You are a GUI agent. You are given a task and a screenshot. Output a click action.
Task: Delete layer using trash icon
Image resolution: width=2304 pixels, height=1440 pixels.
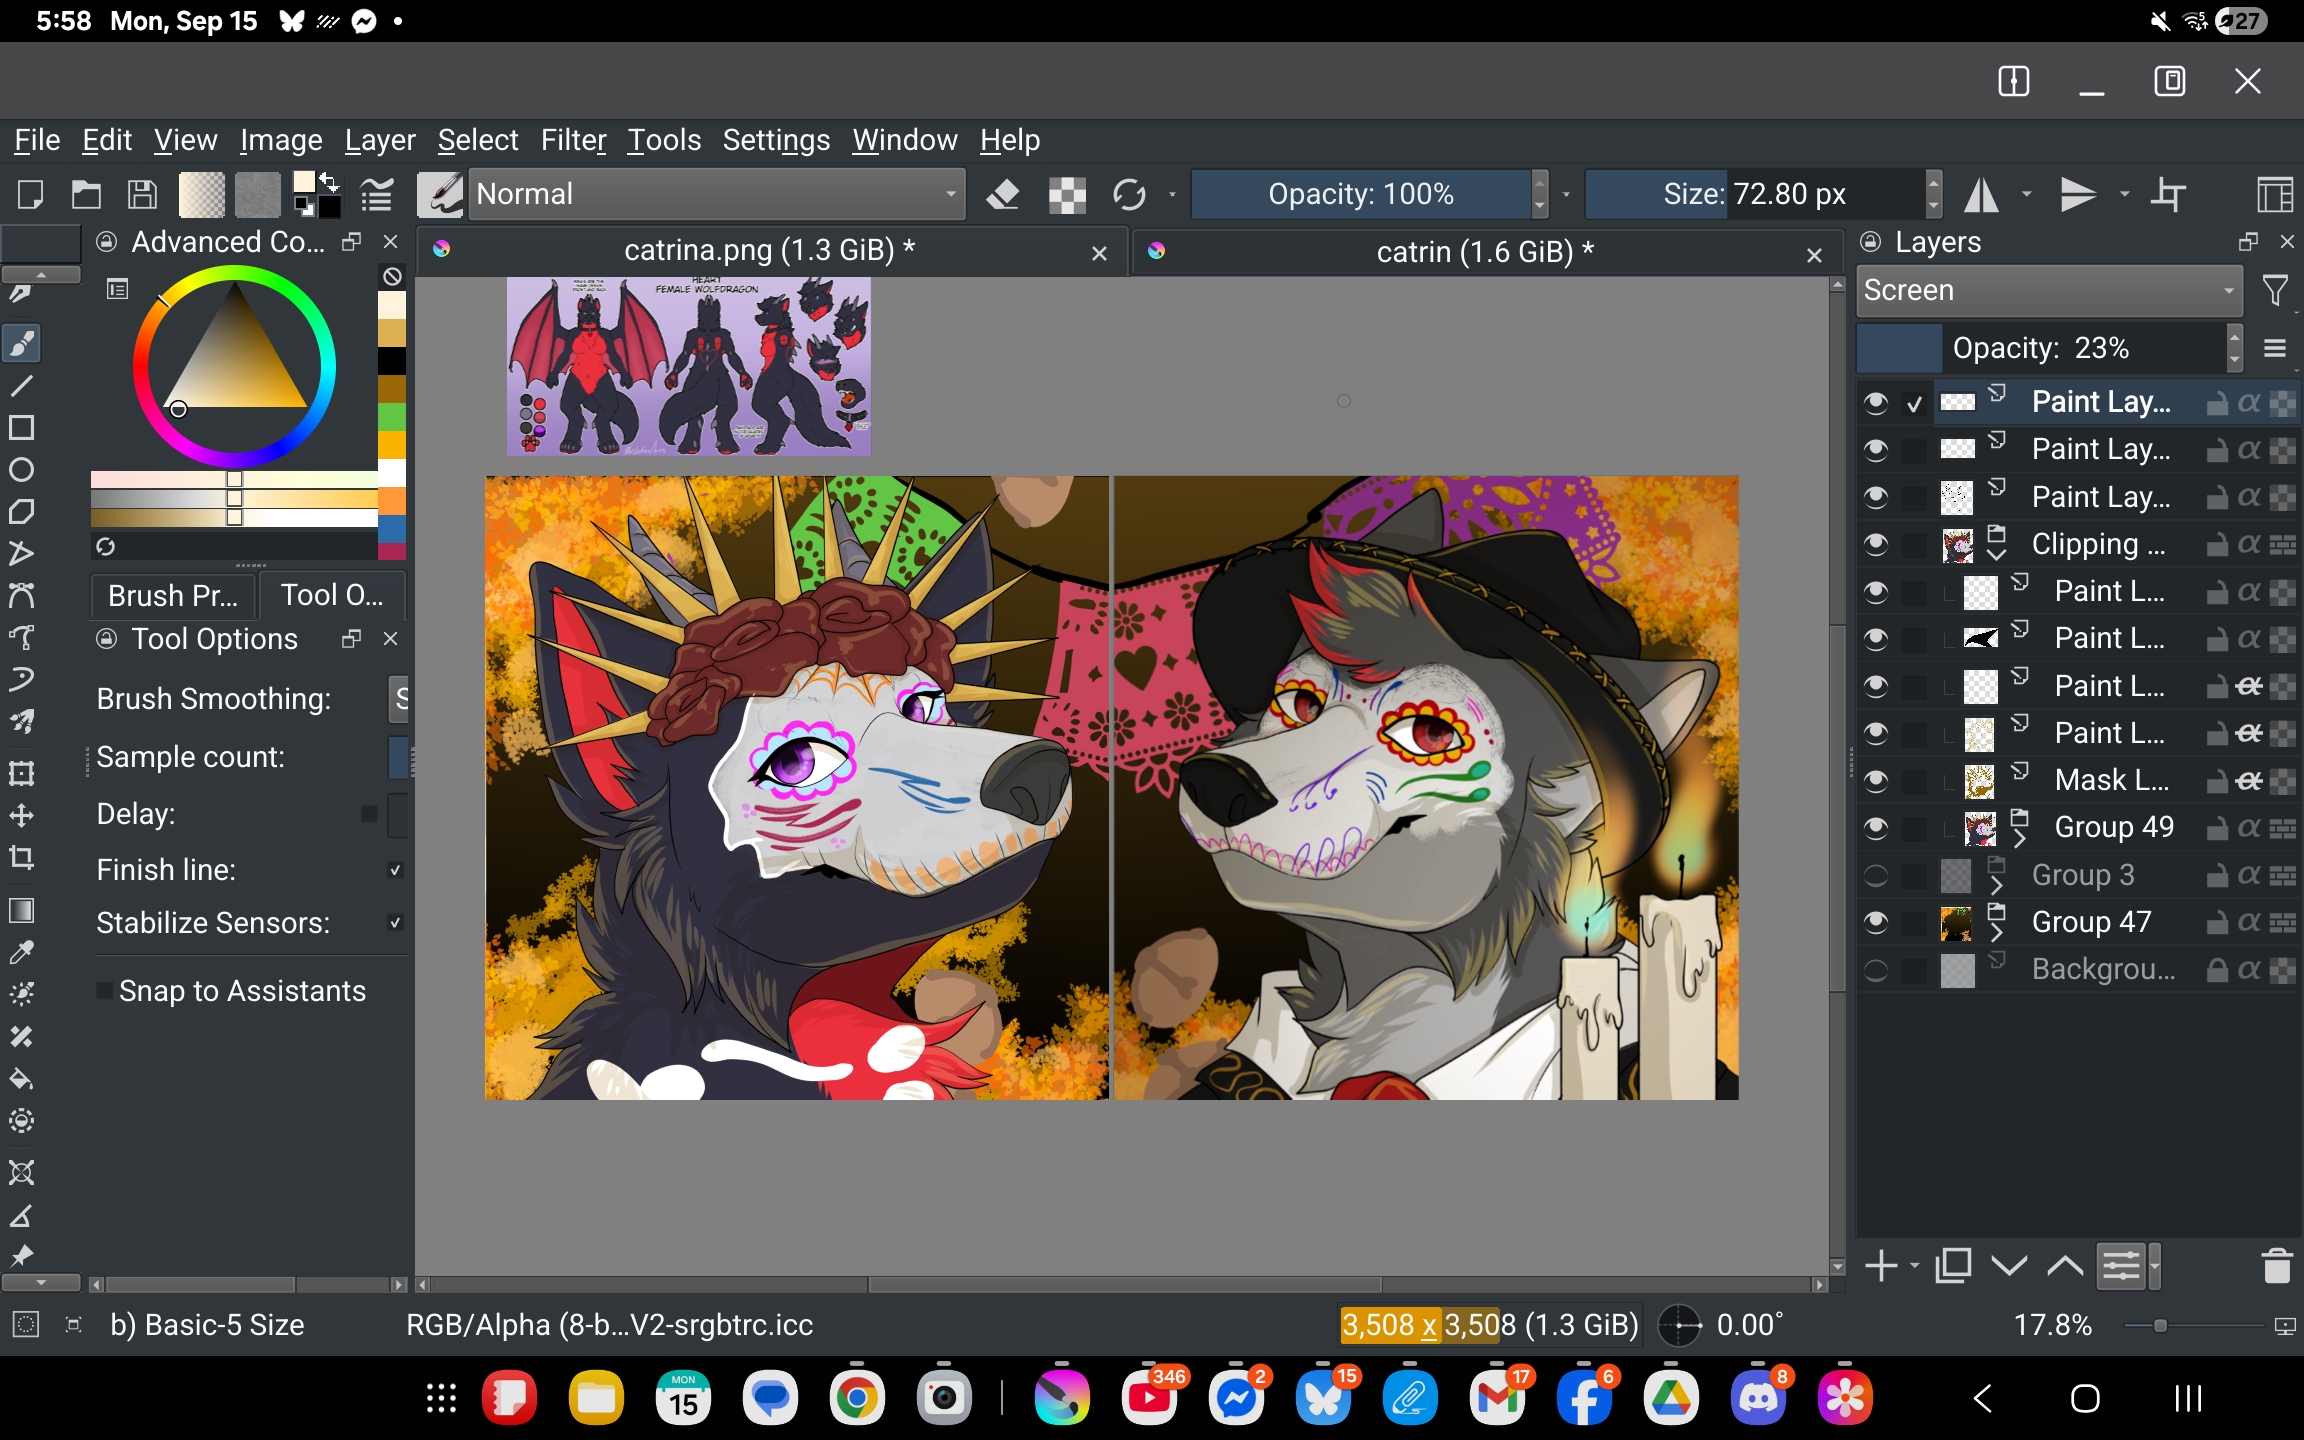click(x=2275, y=1266)
